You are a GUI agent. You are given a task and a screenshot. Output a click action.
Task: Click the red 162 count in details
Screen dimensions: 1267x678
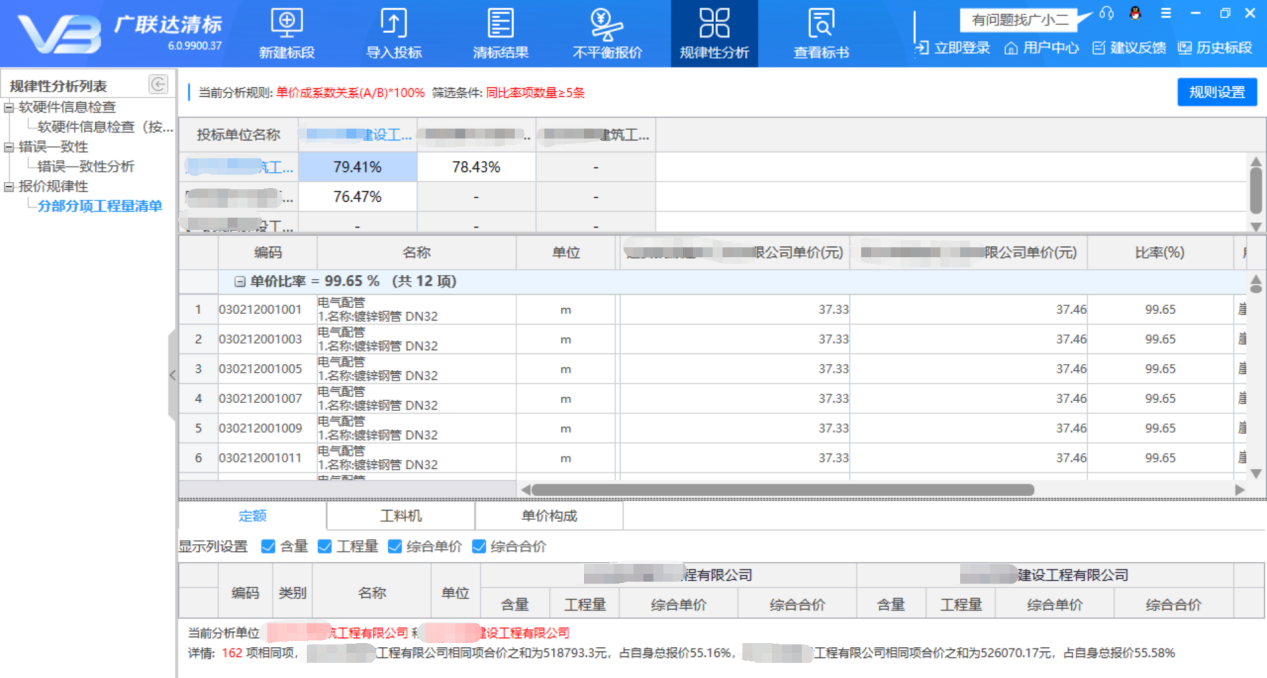pos(232,652)
